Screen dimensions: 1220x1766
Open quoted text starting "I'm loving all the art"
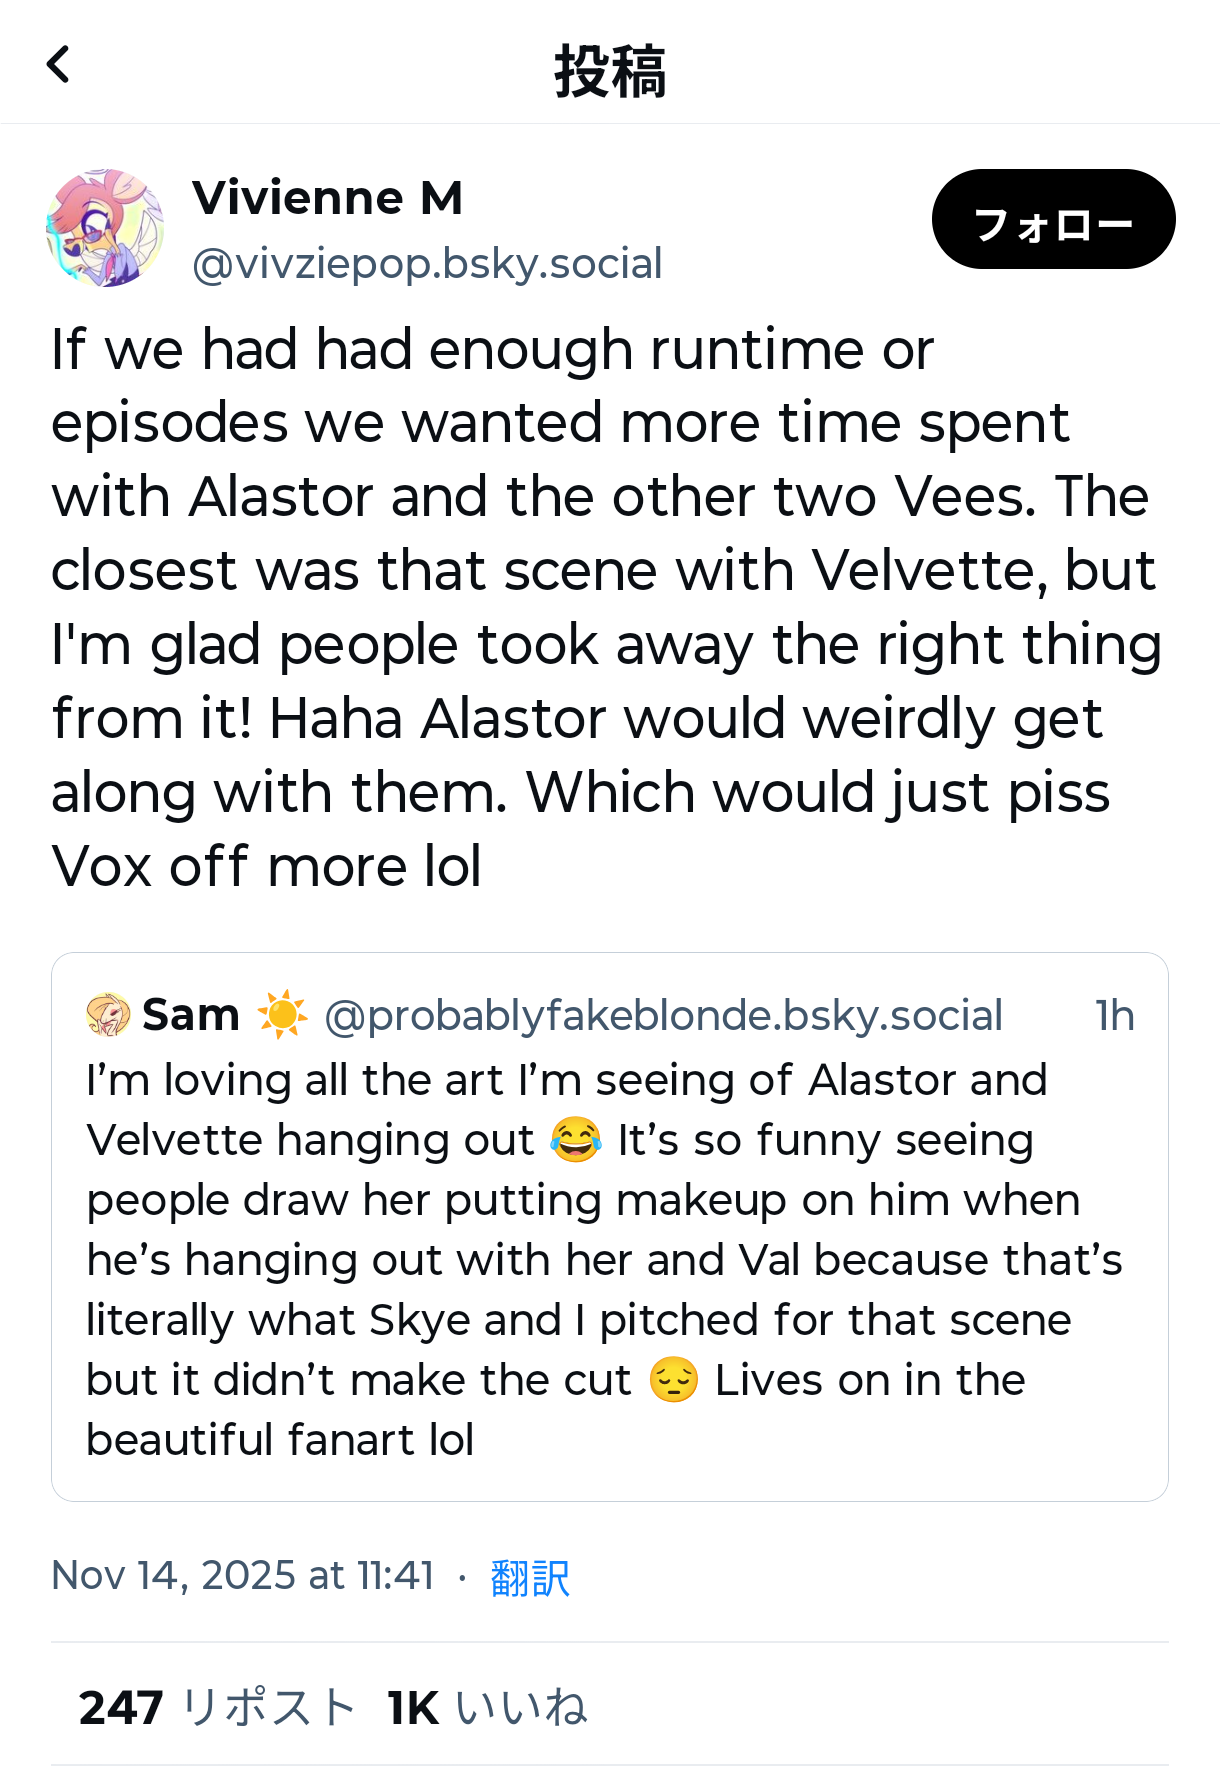[566, 1081]
